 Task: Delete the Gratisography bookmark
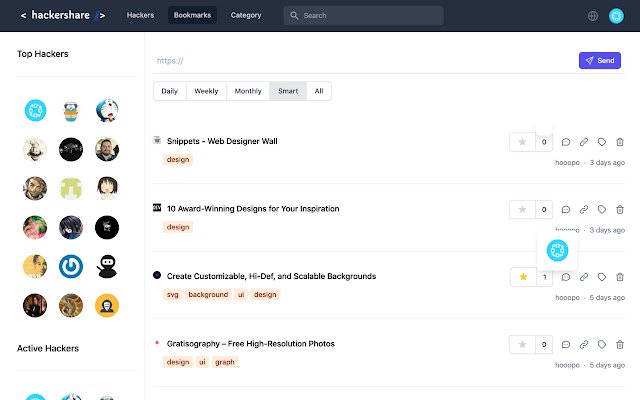[x=620, y=344]
